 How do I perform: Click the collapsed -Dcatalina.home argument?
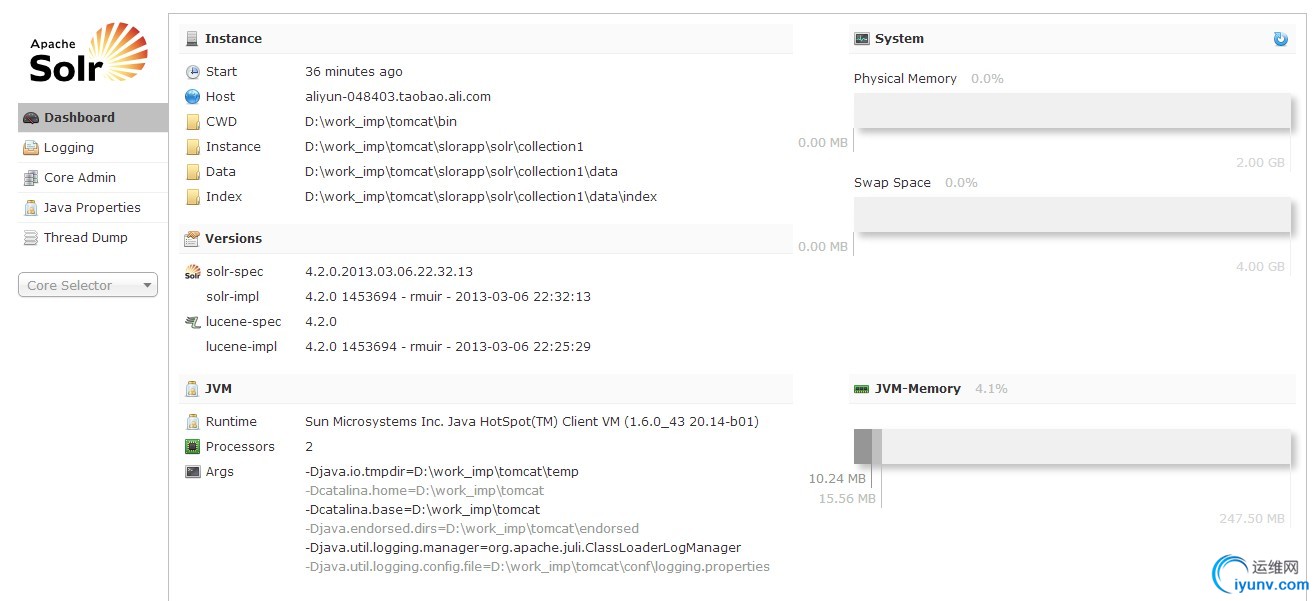tap(424, 491)
